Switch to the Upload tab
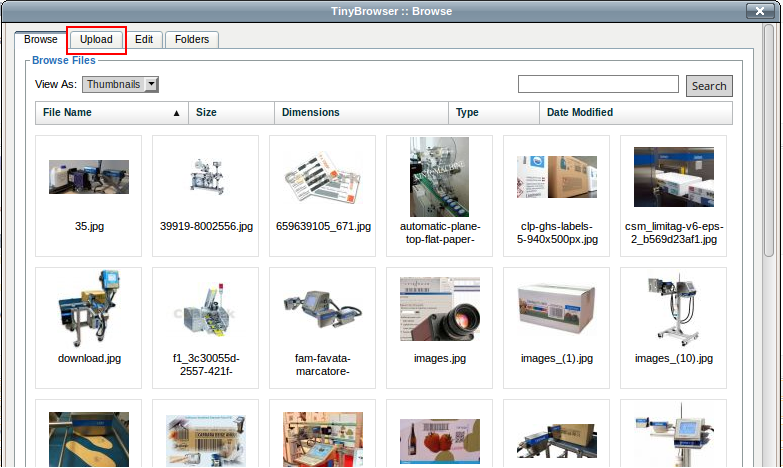The width and height of the screenshot is (783, 468). coord(96,39)
